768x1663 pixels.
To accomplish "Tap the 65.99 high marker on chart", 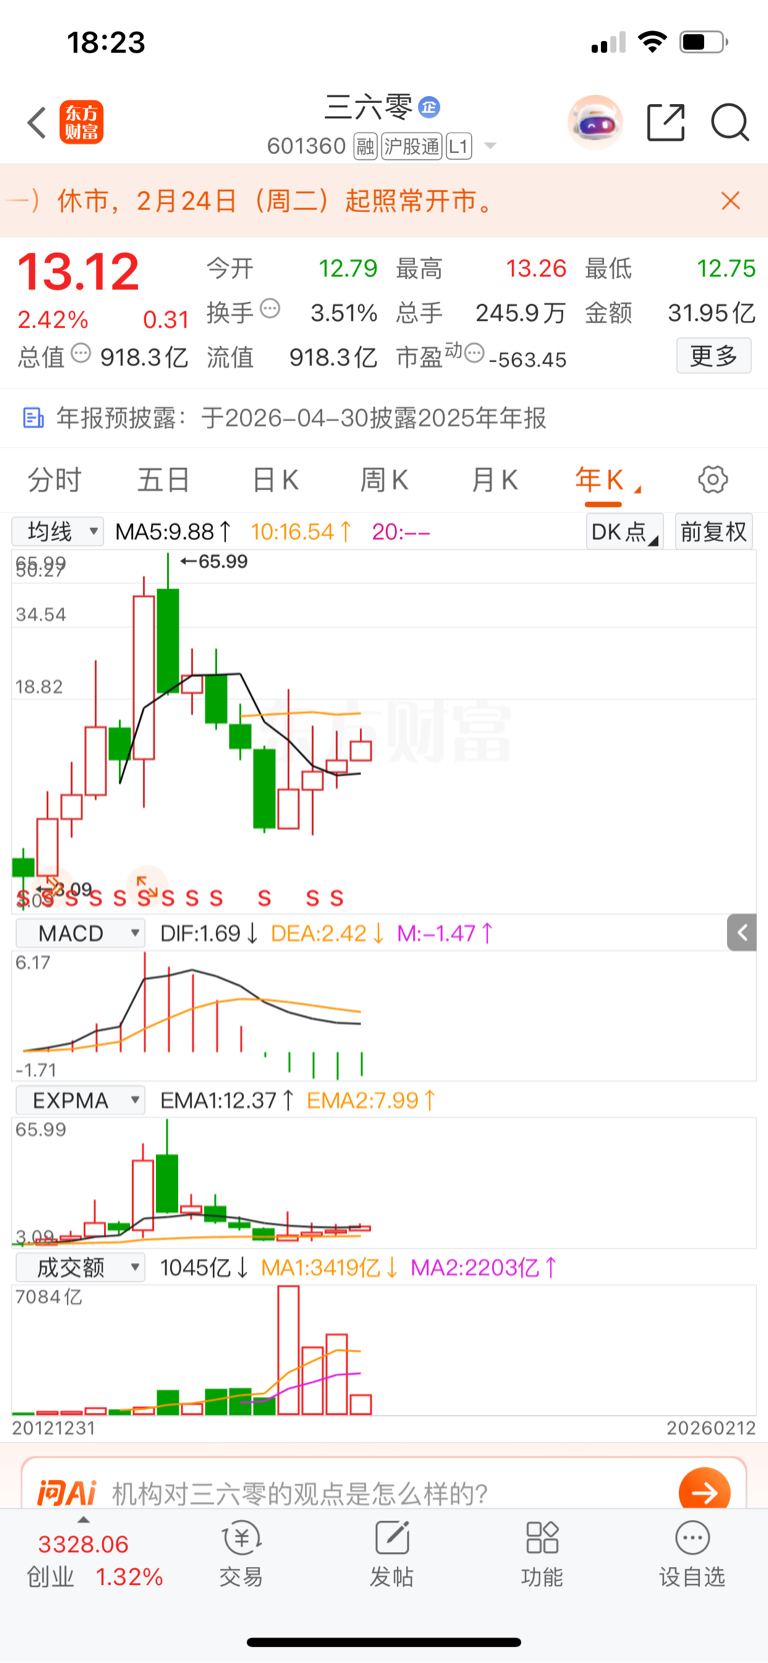I will [214, 562].
